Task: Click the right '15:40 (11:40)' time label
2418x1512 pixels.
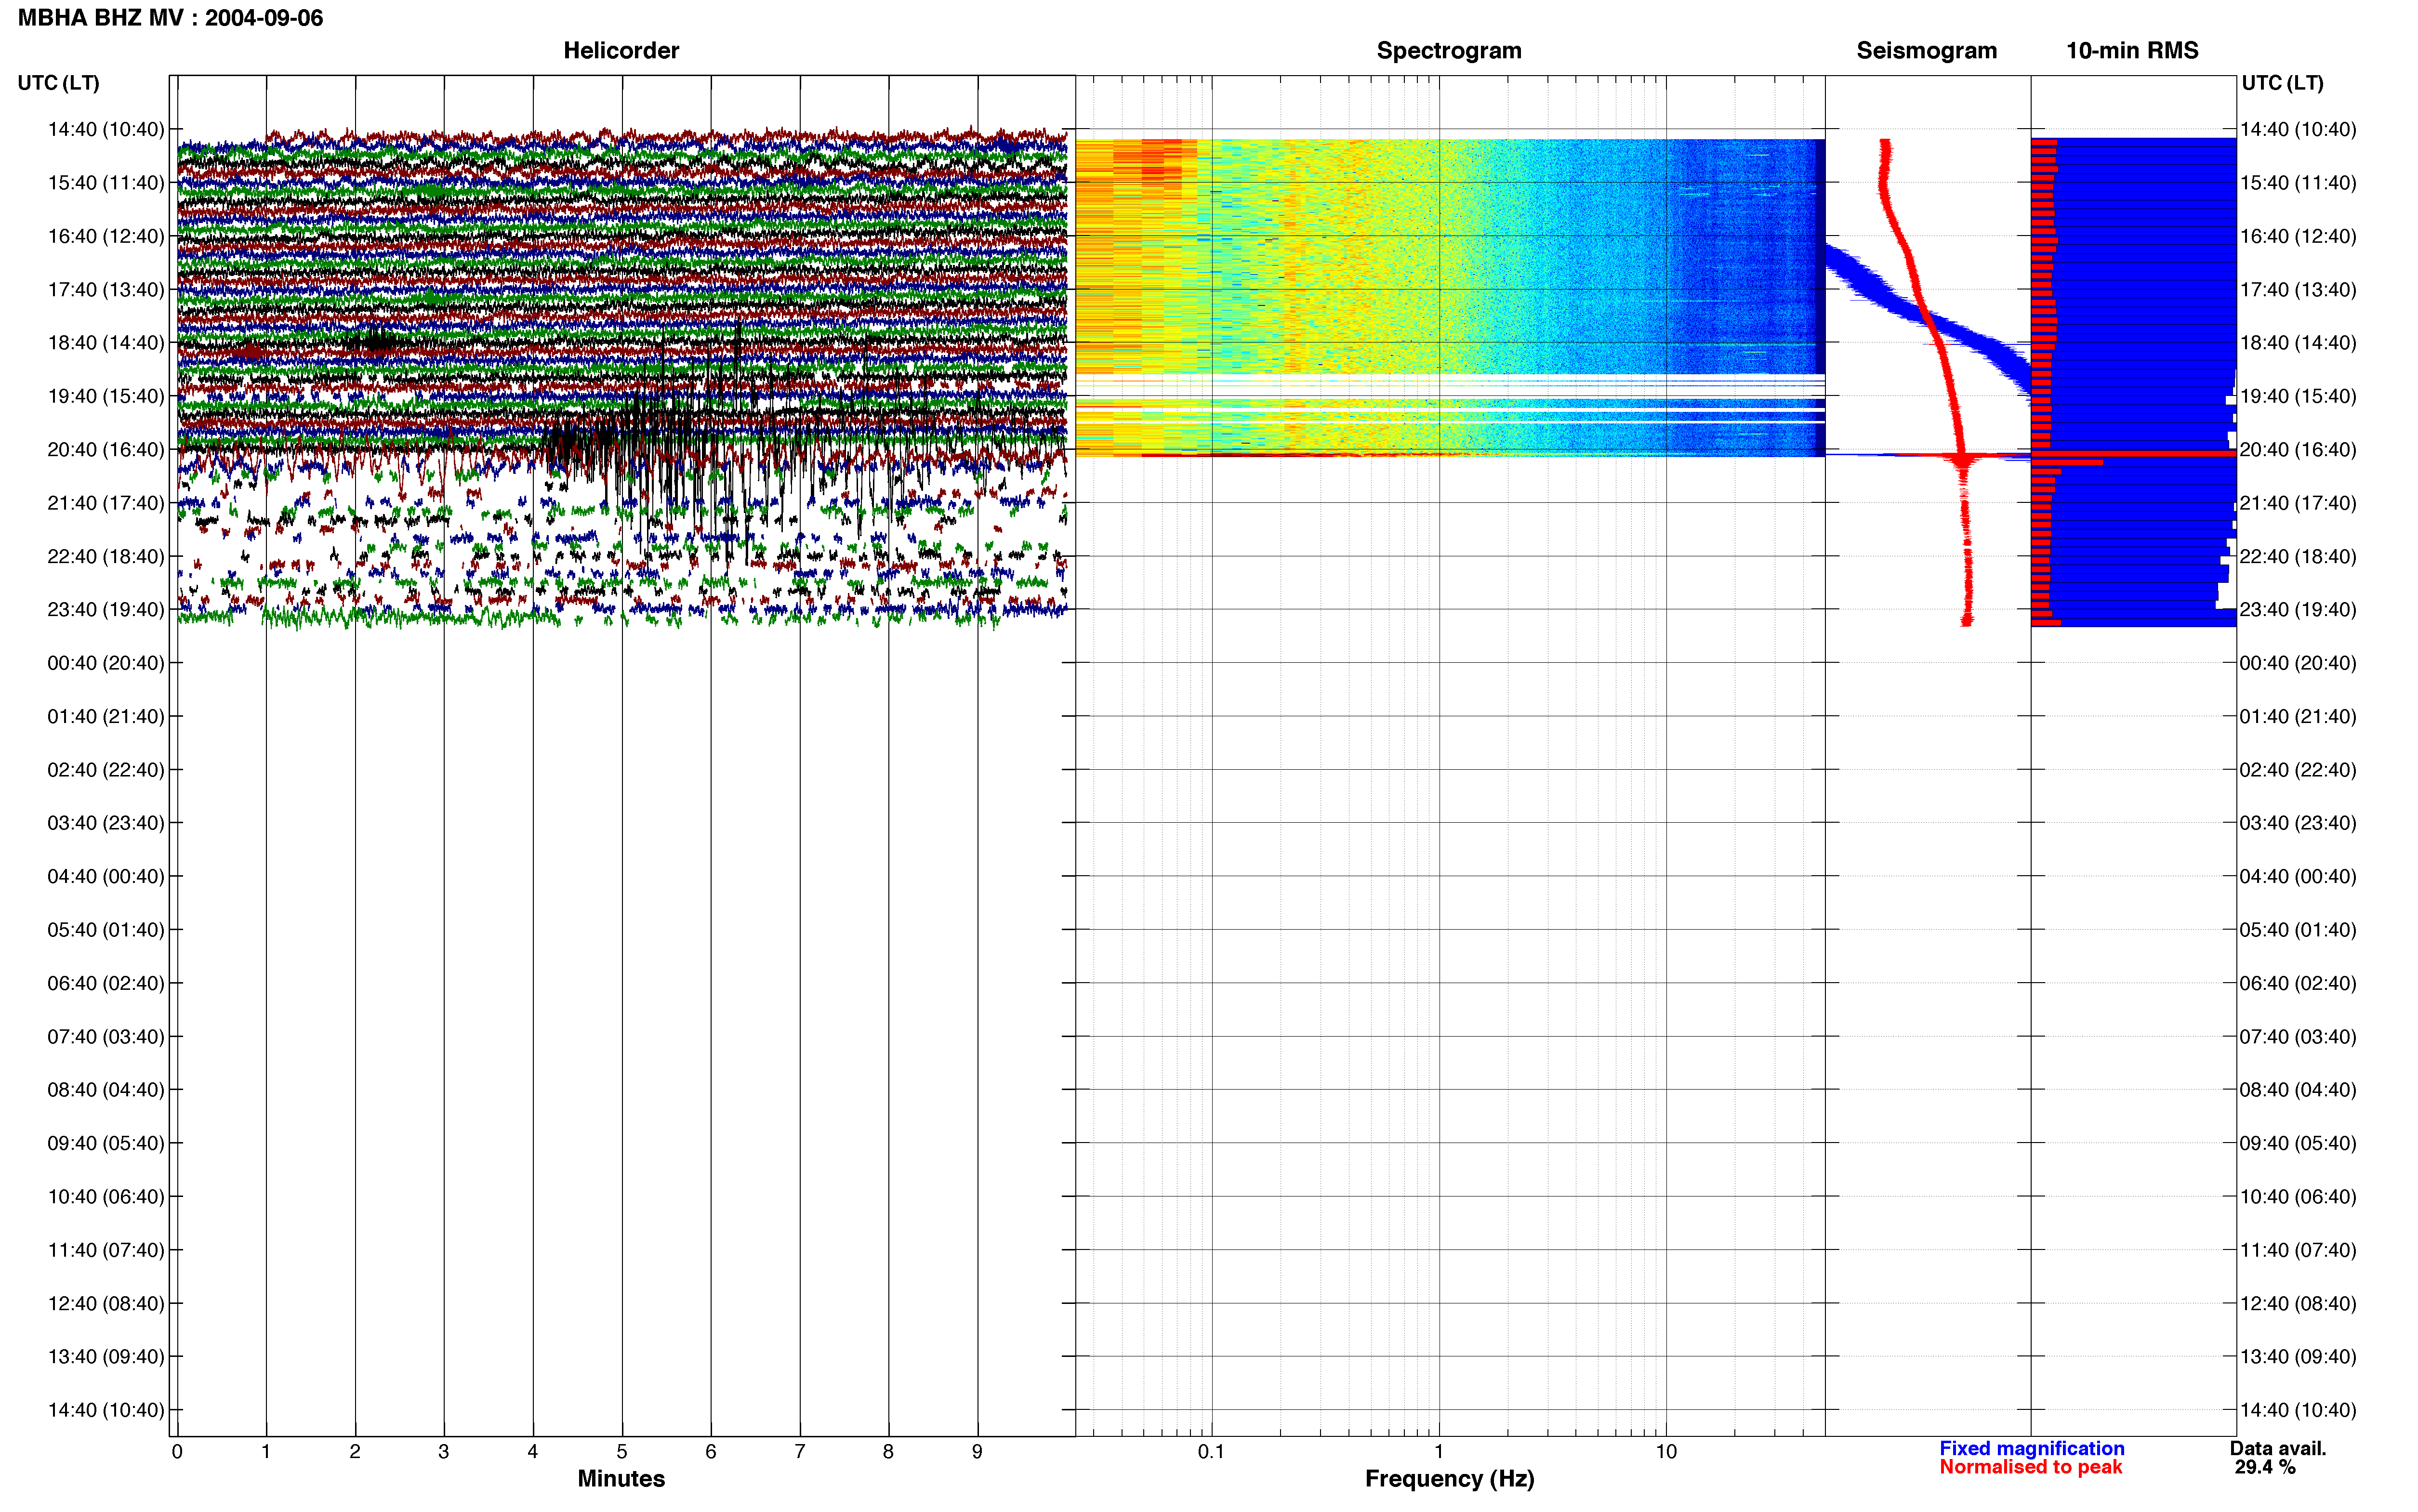Action: (x=2298, y=183)
